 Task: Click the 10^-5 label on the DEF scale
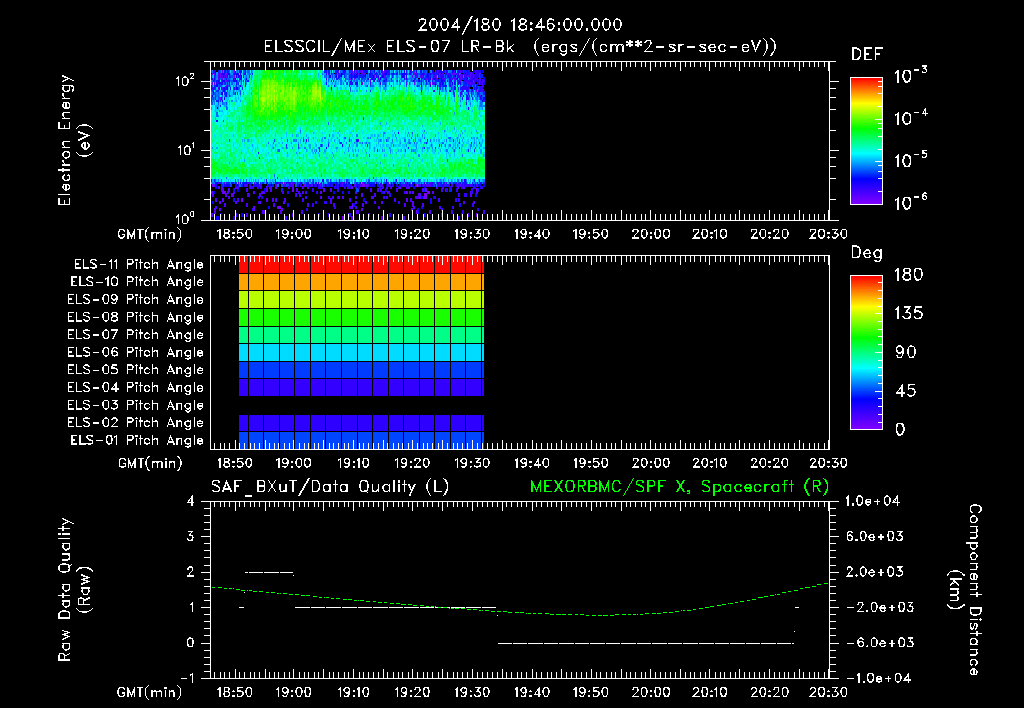click(910, 160)
